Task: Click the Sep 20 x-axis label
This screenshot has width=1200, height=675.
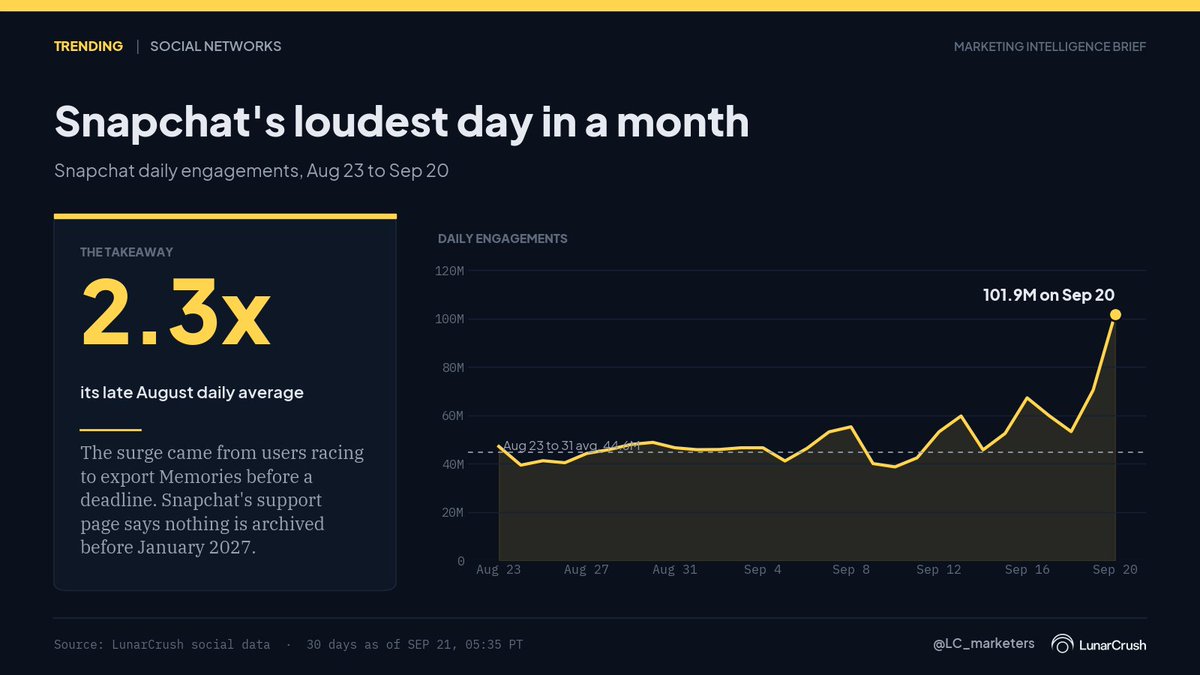Action: click(1115, 570)
